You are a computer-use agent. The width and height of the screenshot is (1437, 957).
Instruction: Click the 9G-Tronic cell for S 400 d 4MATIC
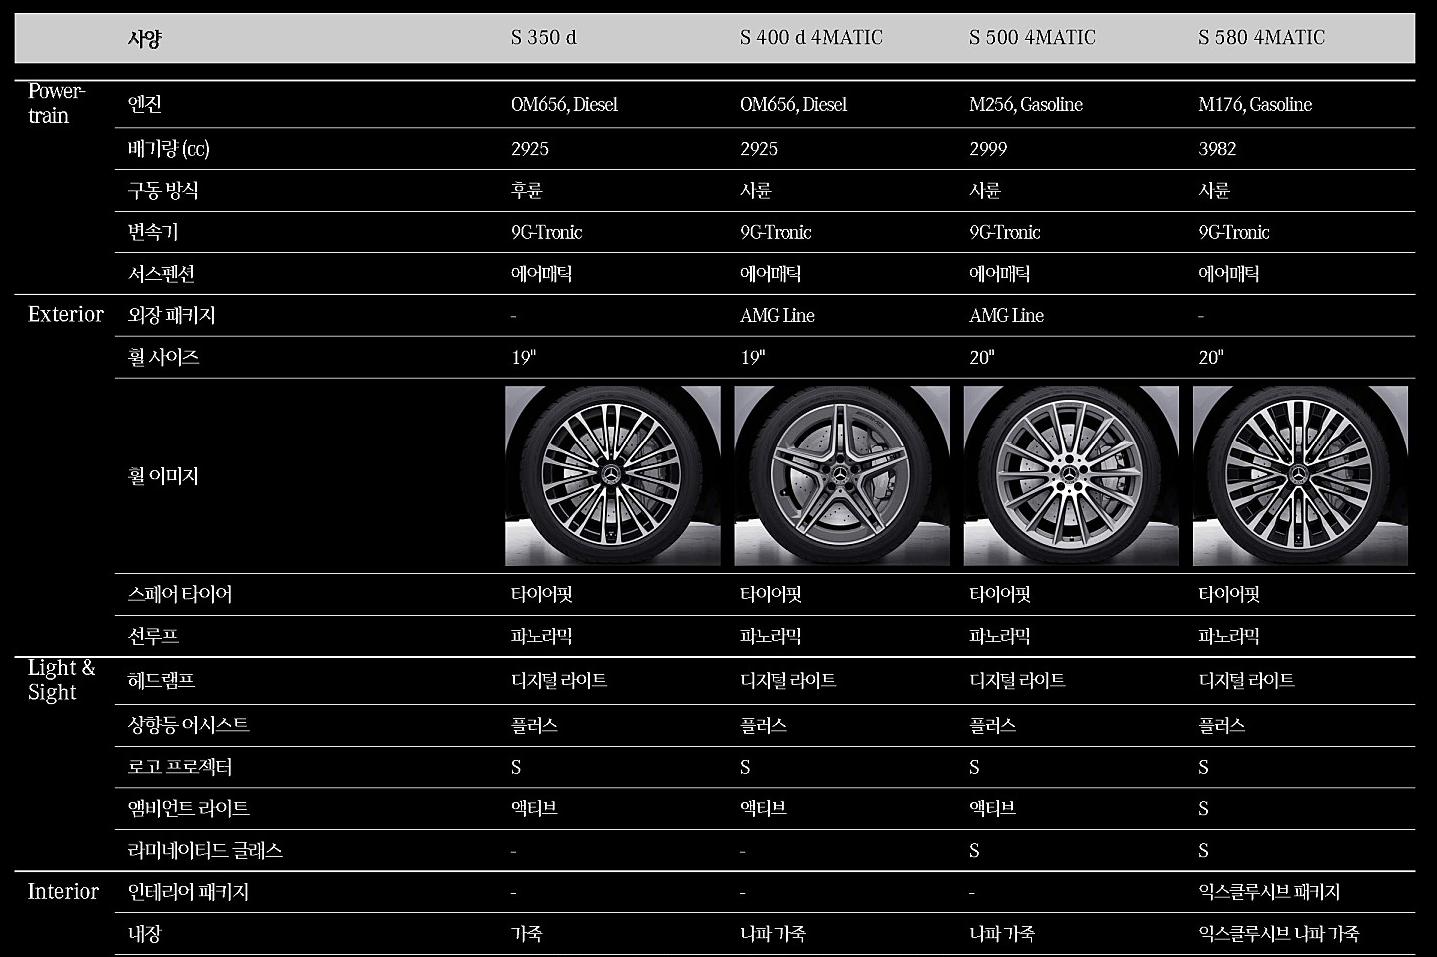click(775, 232)
